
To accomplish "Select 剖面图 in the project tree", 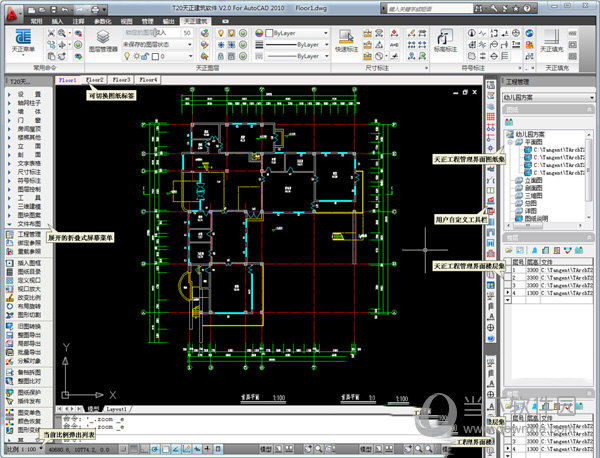I will (533, 188).
